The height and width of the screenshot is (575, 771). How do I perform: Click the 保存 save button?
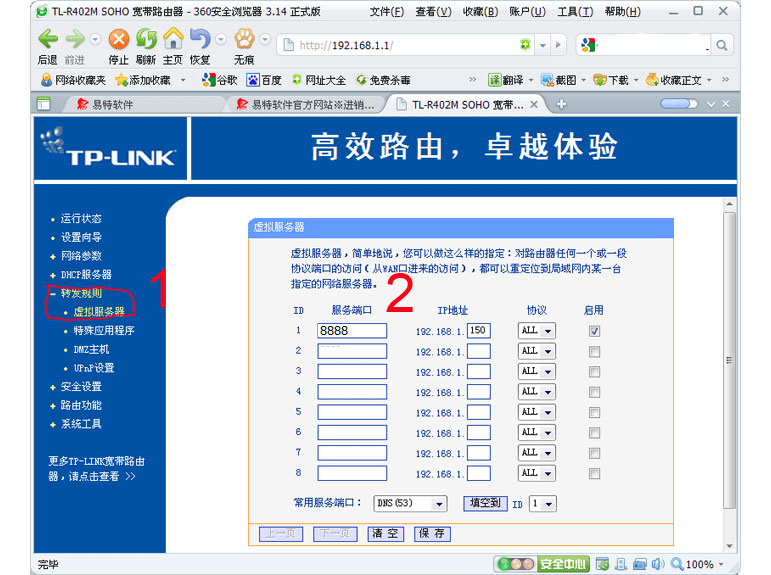(432, 534)
